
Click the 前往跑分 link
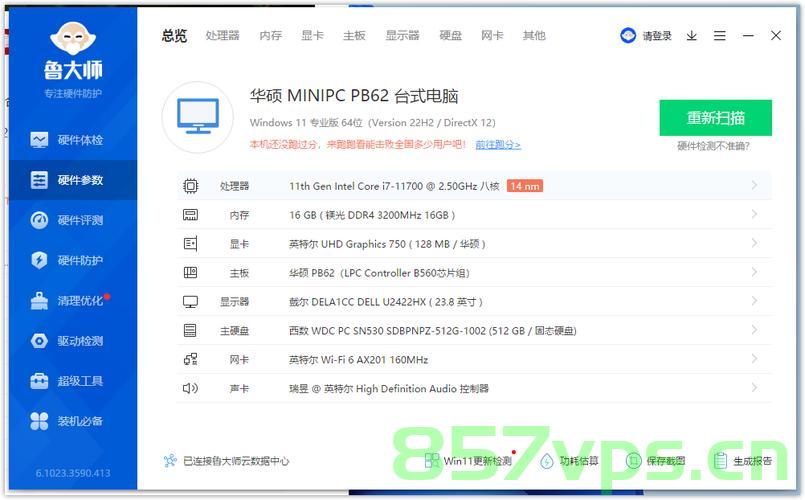point(498,145)
